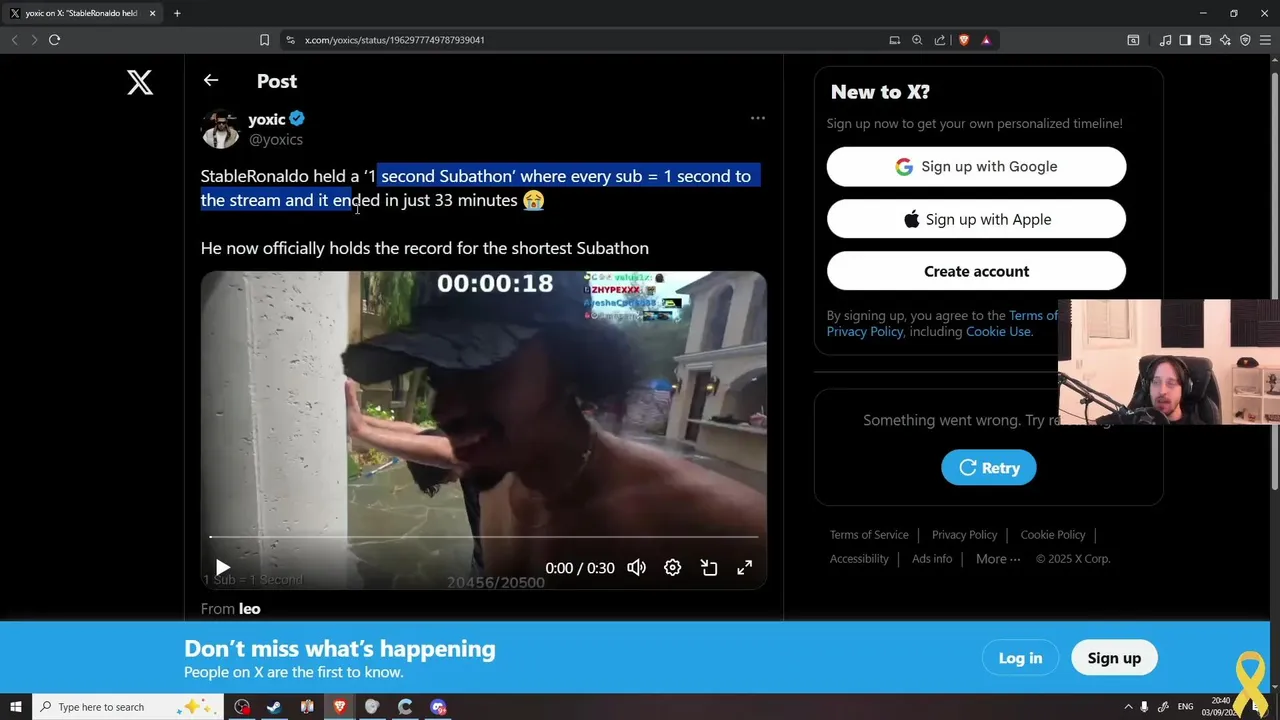This screenshot has width=1280, height=720.
Task: Expand the video to fullscreen
Action: [745, 568]
